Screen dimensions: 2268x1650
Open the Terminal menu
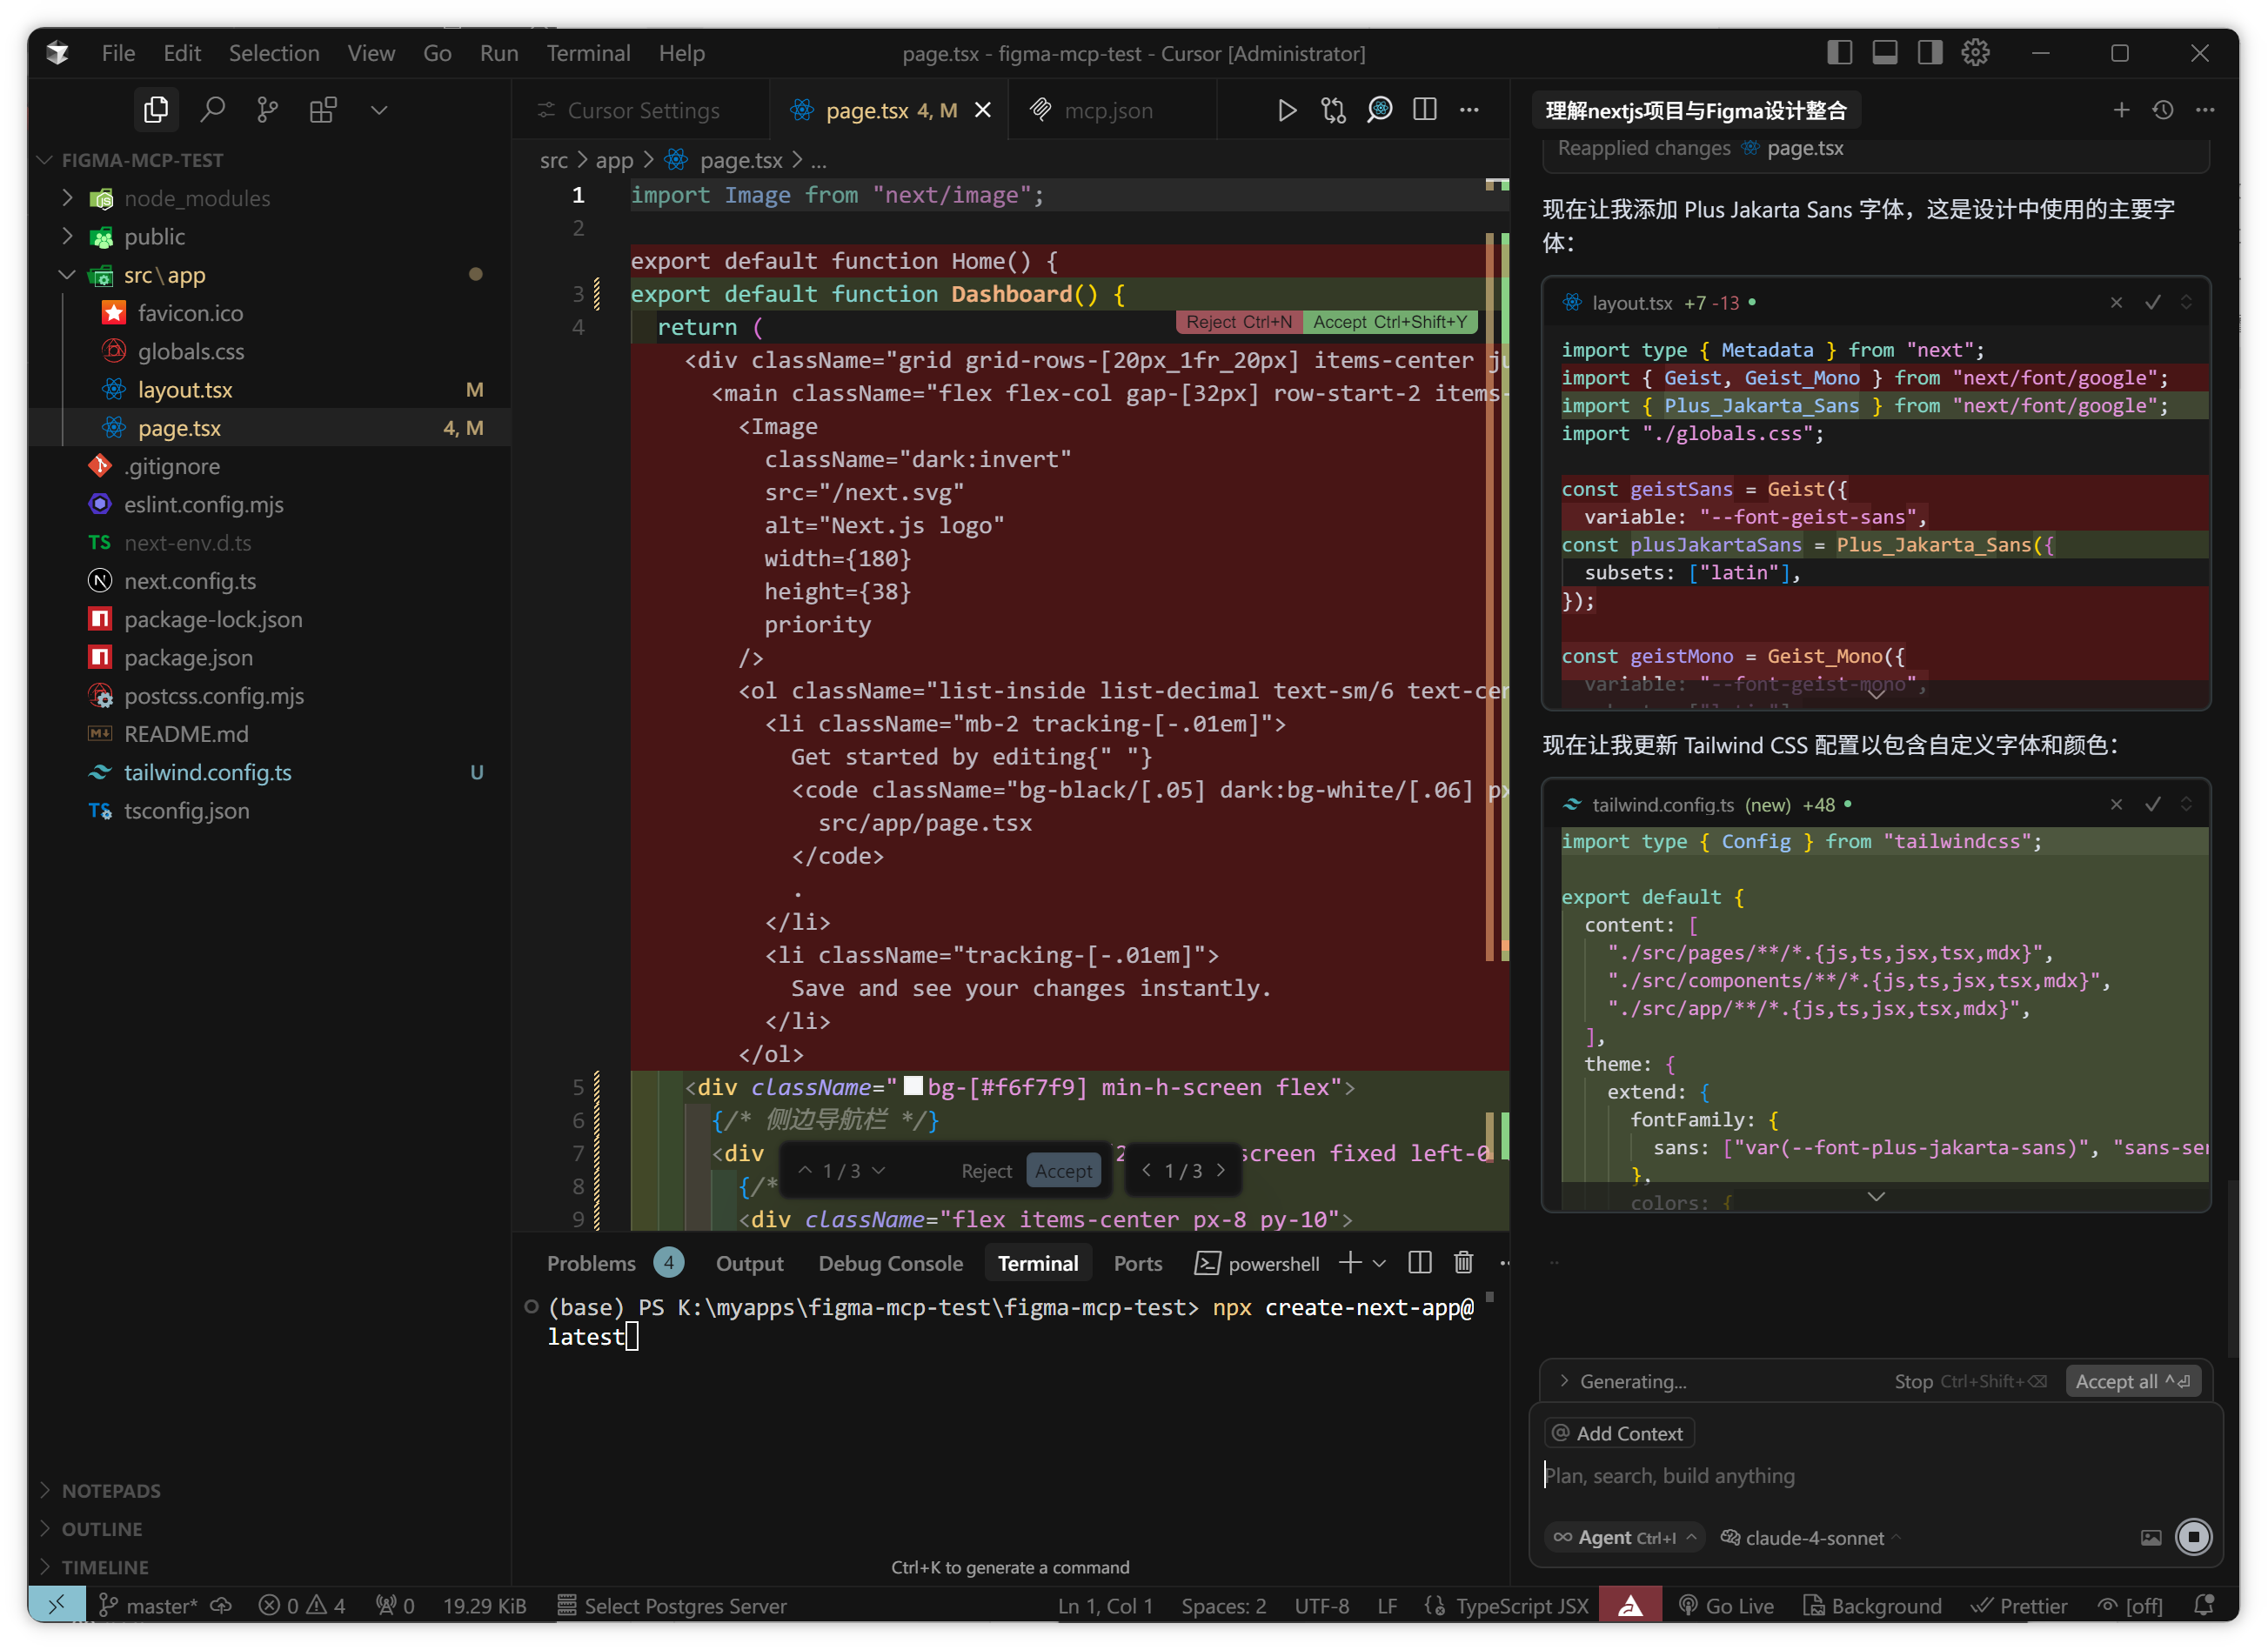pos(588,53)
